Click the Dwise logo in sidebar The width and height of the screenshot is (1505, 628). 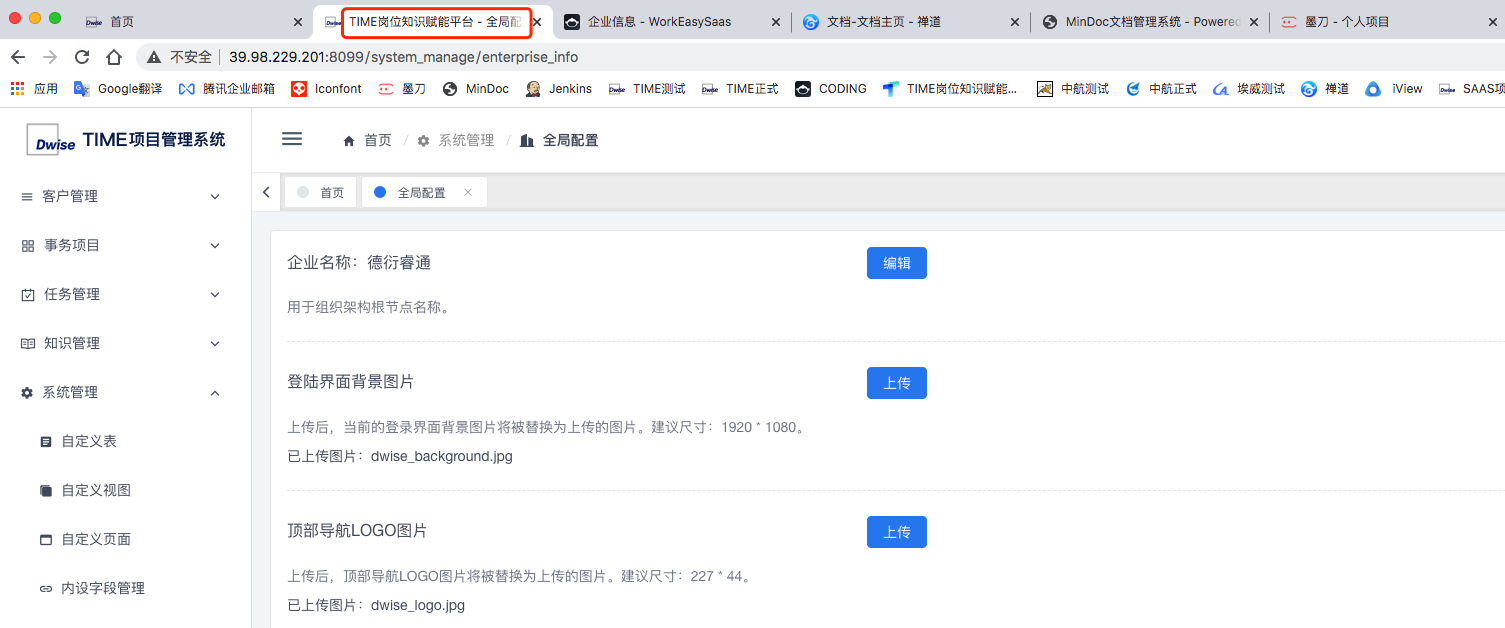(x=51, y=140)
